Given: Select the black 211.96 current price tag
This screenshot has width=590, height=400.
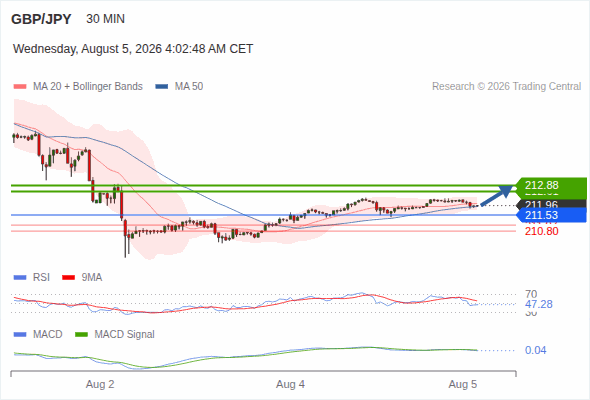Looking at the screenshot, I should tap(550, 204).
